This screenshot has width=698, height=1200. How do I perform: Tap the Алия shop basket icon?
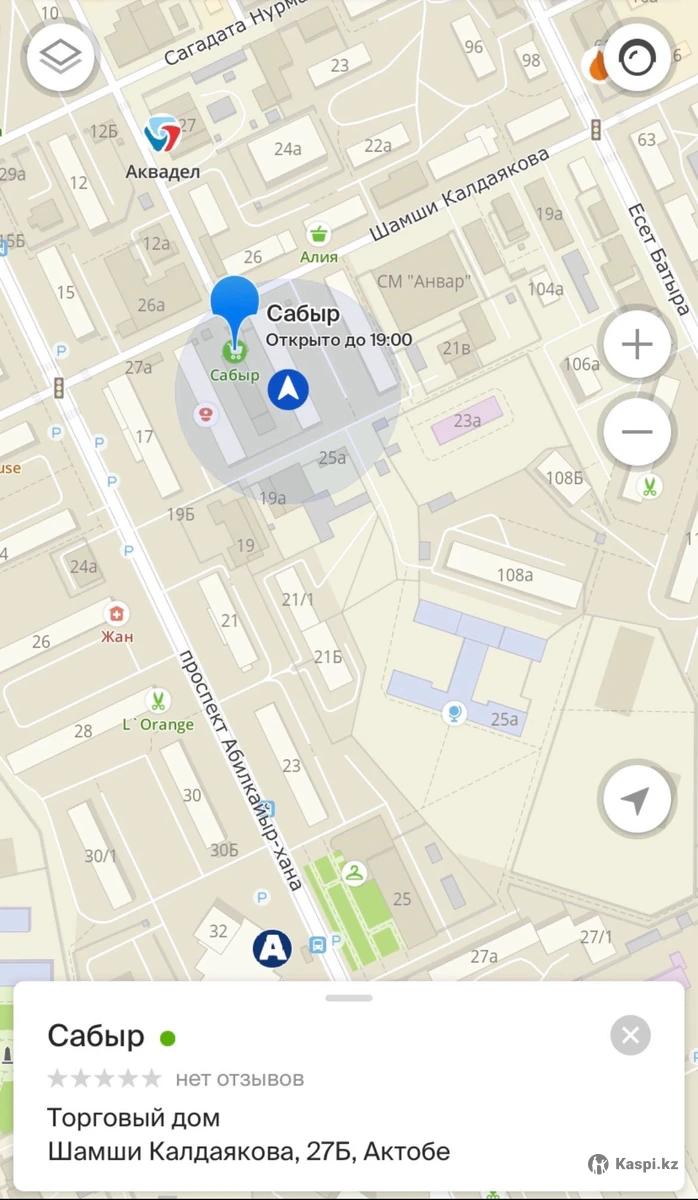[319, 235]
